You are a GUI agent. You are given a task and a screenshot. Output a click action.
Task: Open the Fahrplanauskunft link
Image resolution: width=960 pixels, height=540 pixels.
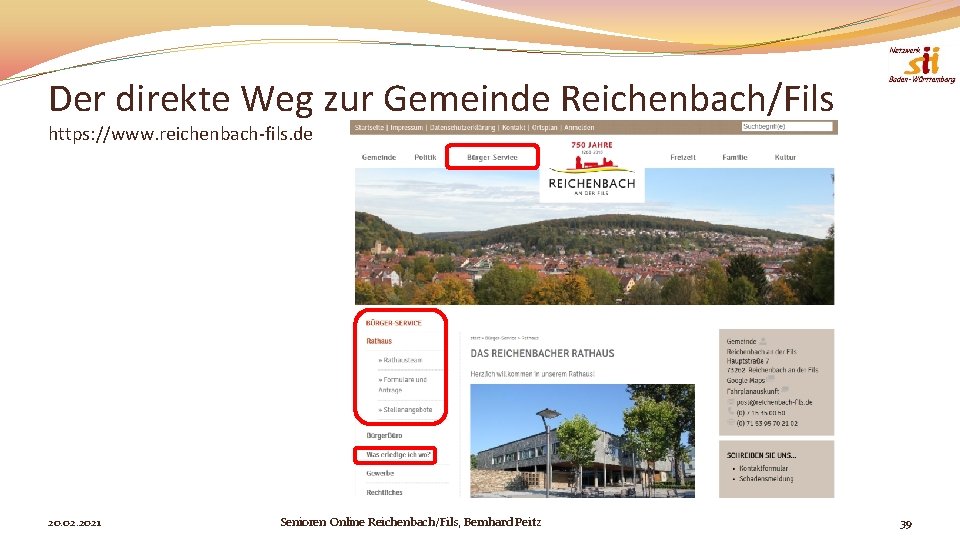(753, 391)
